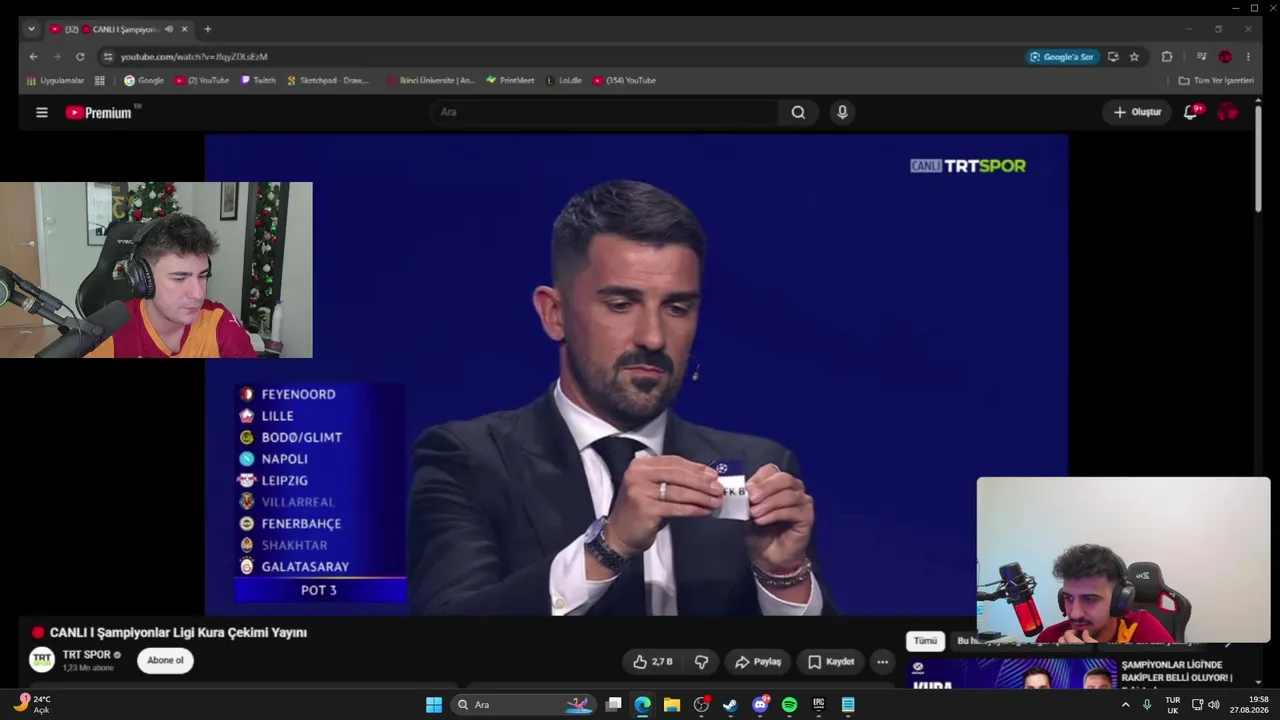
Task: Click the video player area to pause
Action: (636, 375)
